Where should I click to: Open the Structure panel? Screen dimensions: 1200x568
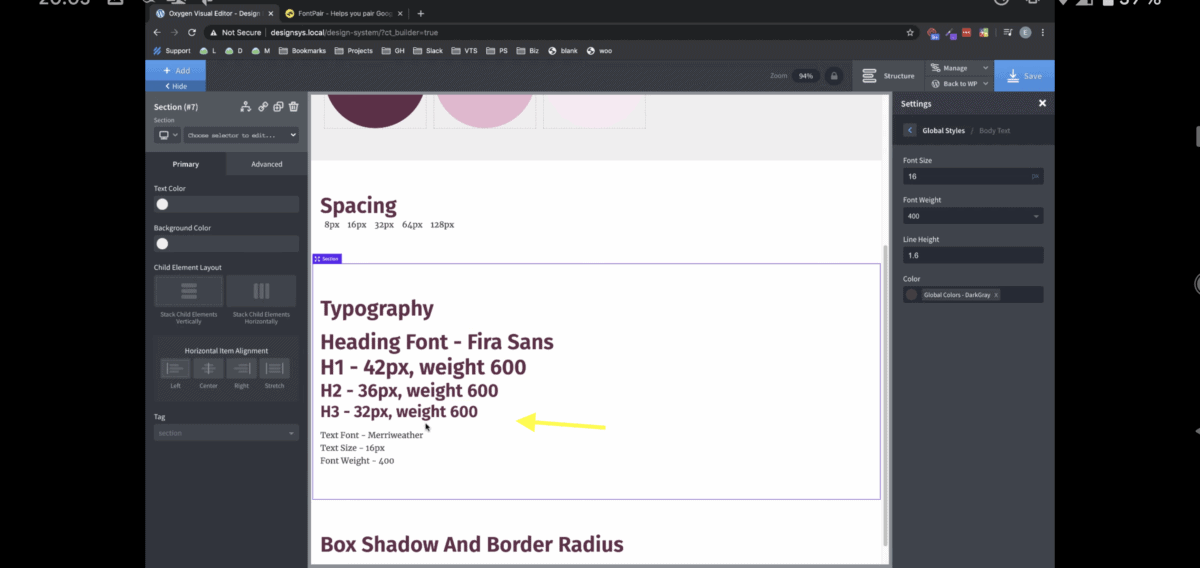click(x=888, y=76)
